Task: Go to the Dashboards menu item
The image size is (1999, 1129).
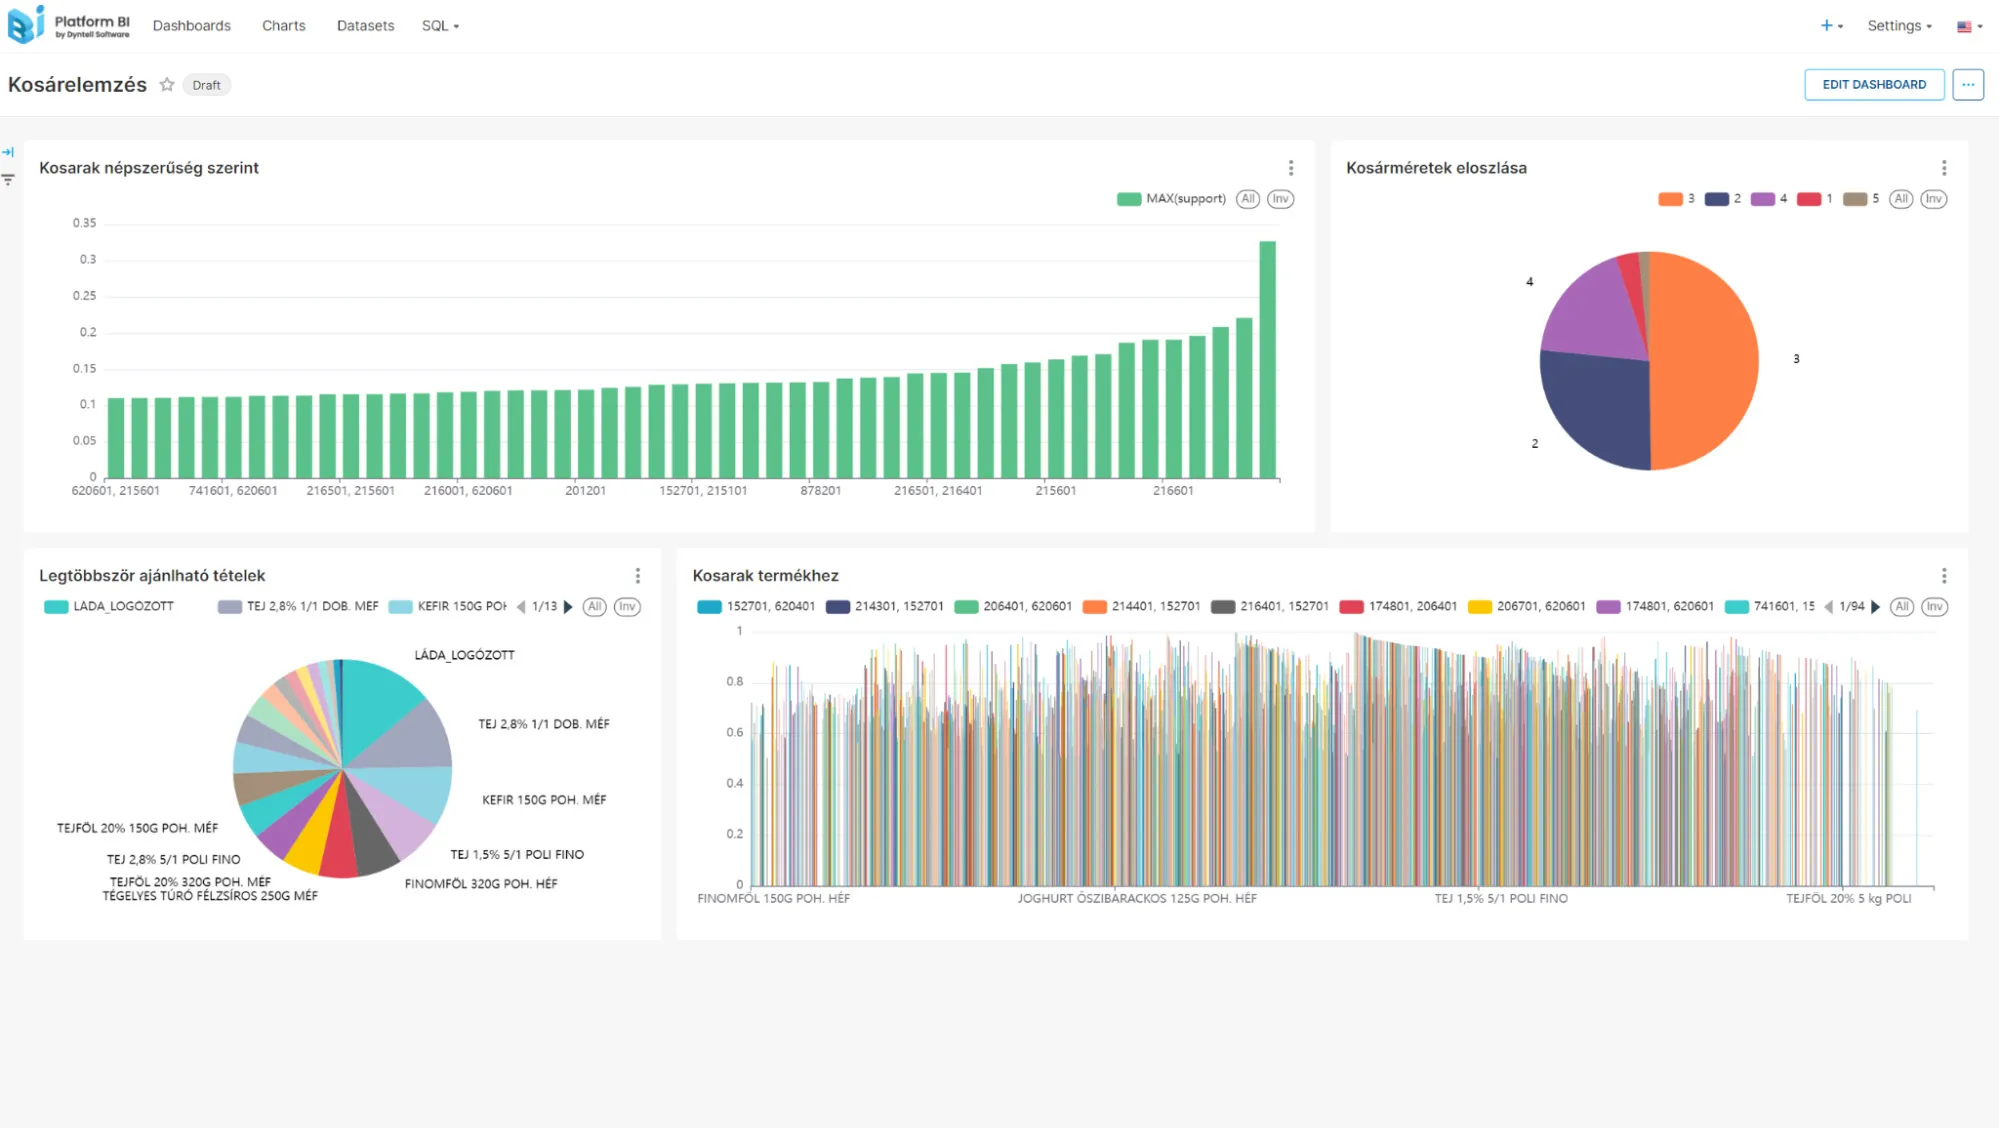Action: click(x=191, y=26)
